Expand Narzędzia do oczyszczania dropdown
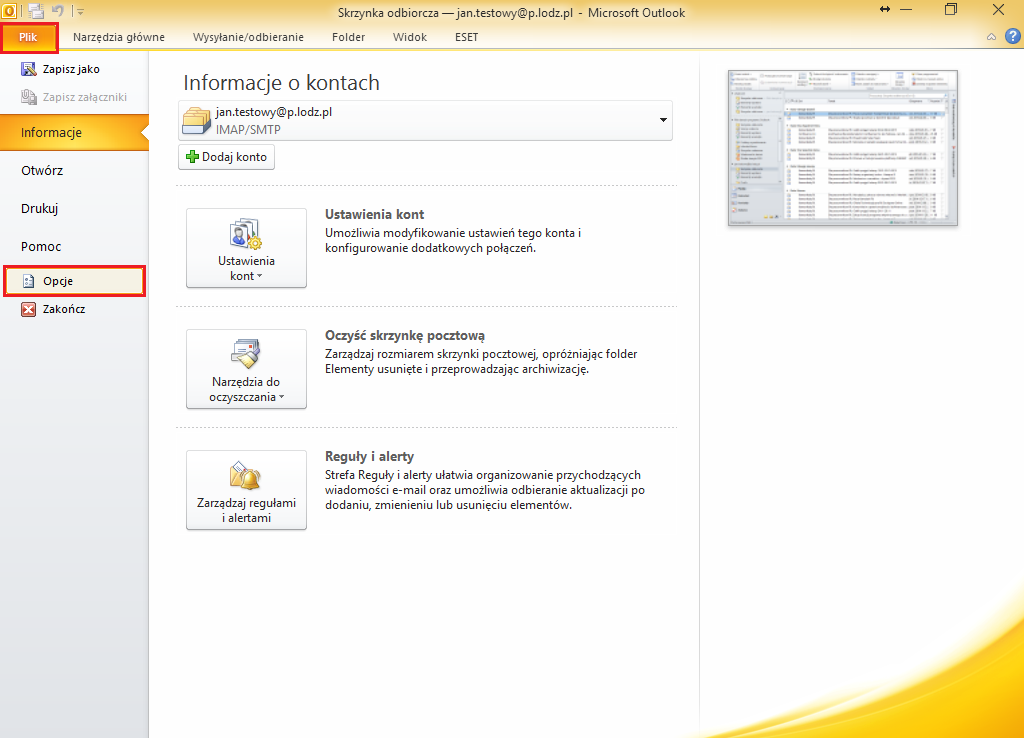Viewport: 1024px width, 738px height. click(x=246, y=369)
